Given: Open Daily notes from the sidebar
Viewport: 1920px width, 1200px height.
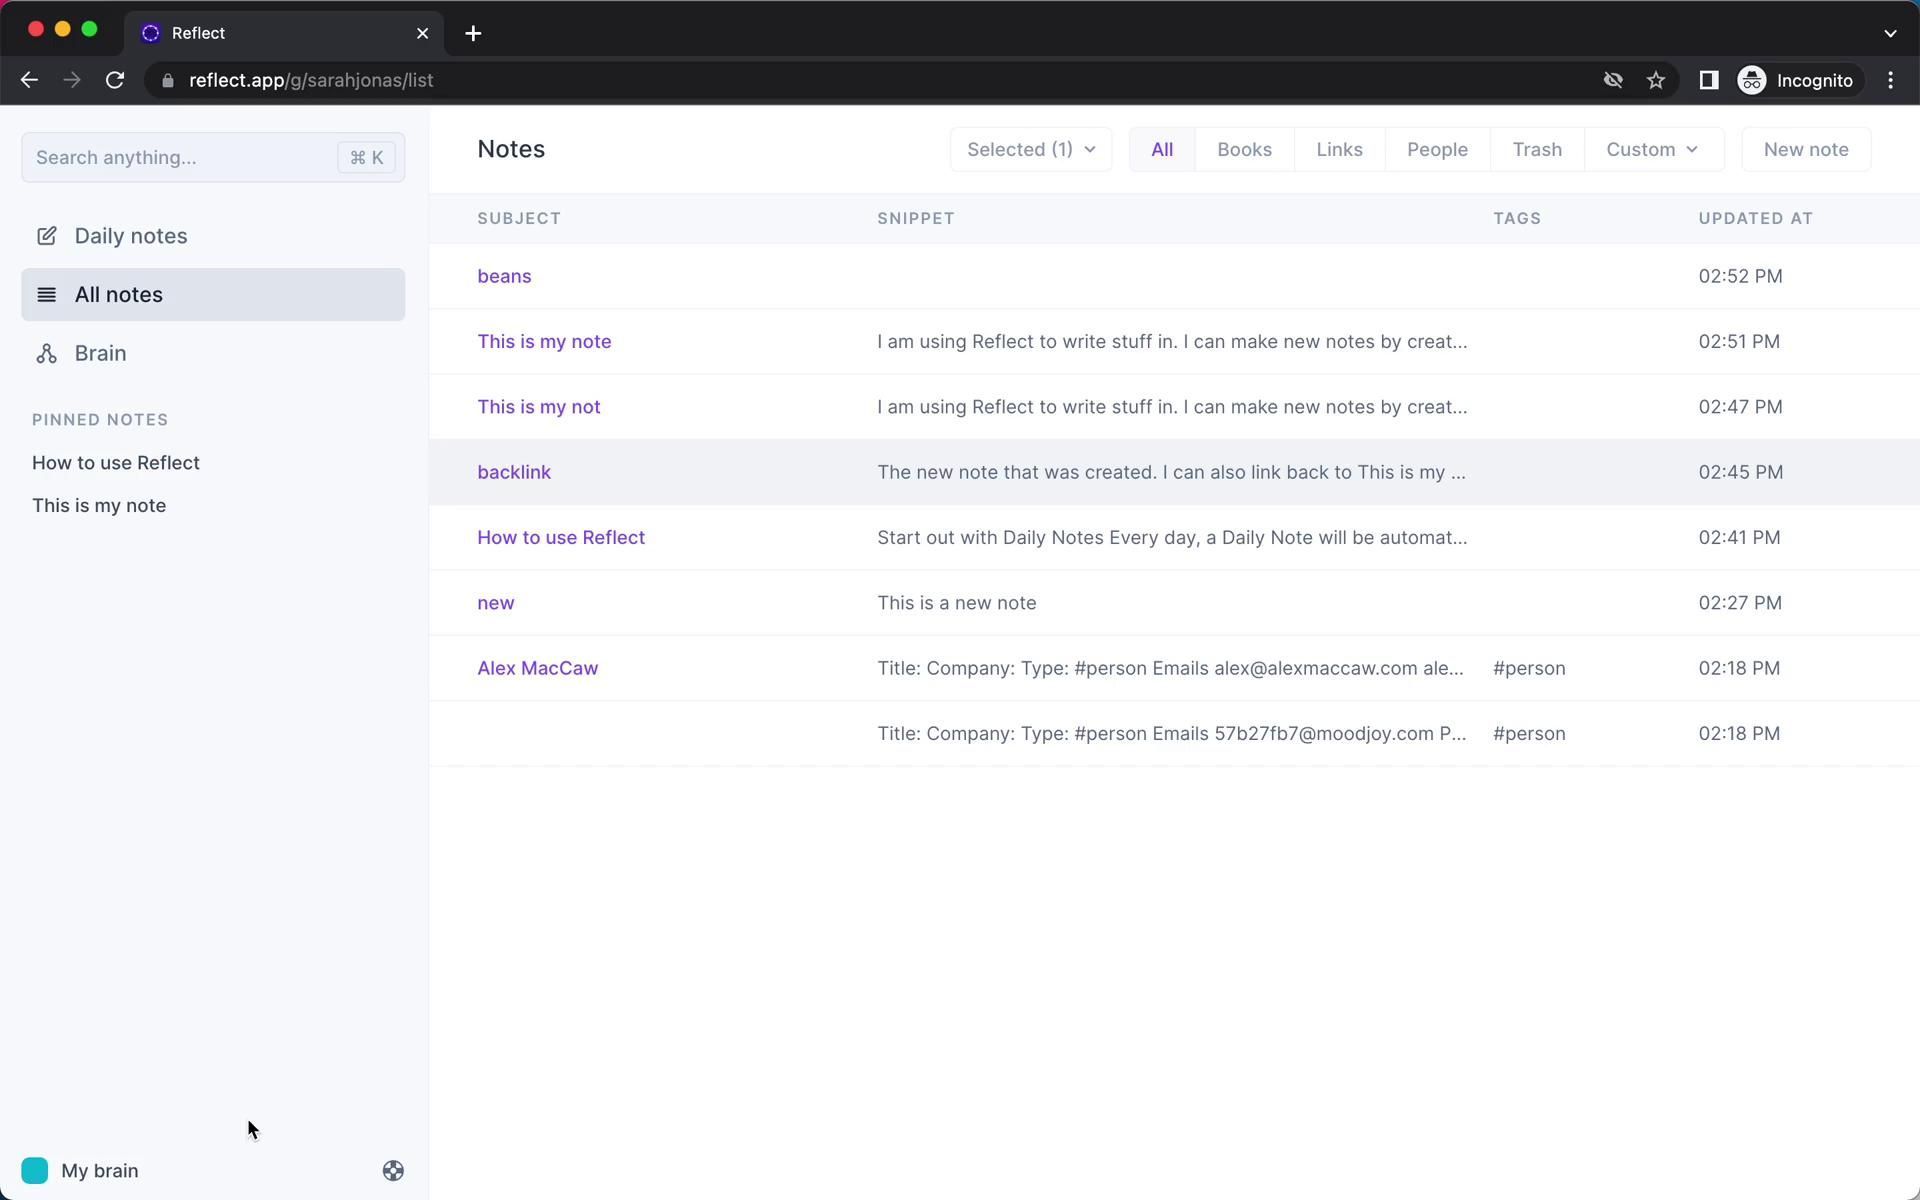Looking at the screenshot, I should click(130, 236).
